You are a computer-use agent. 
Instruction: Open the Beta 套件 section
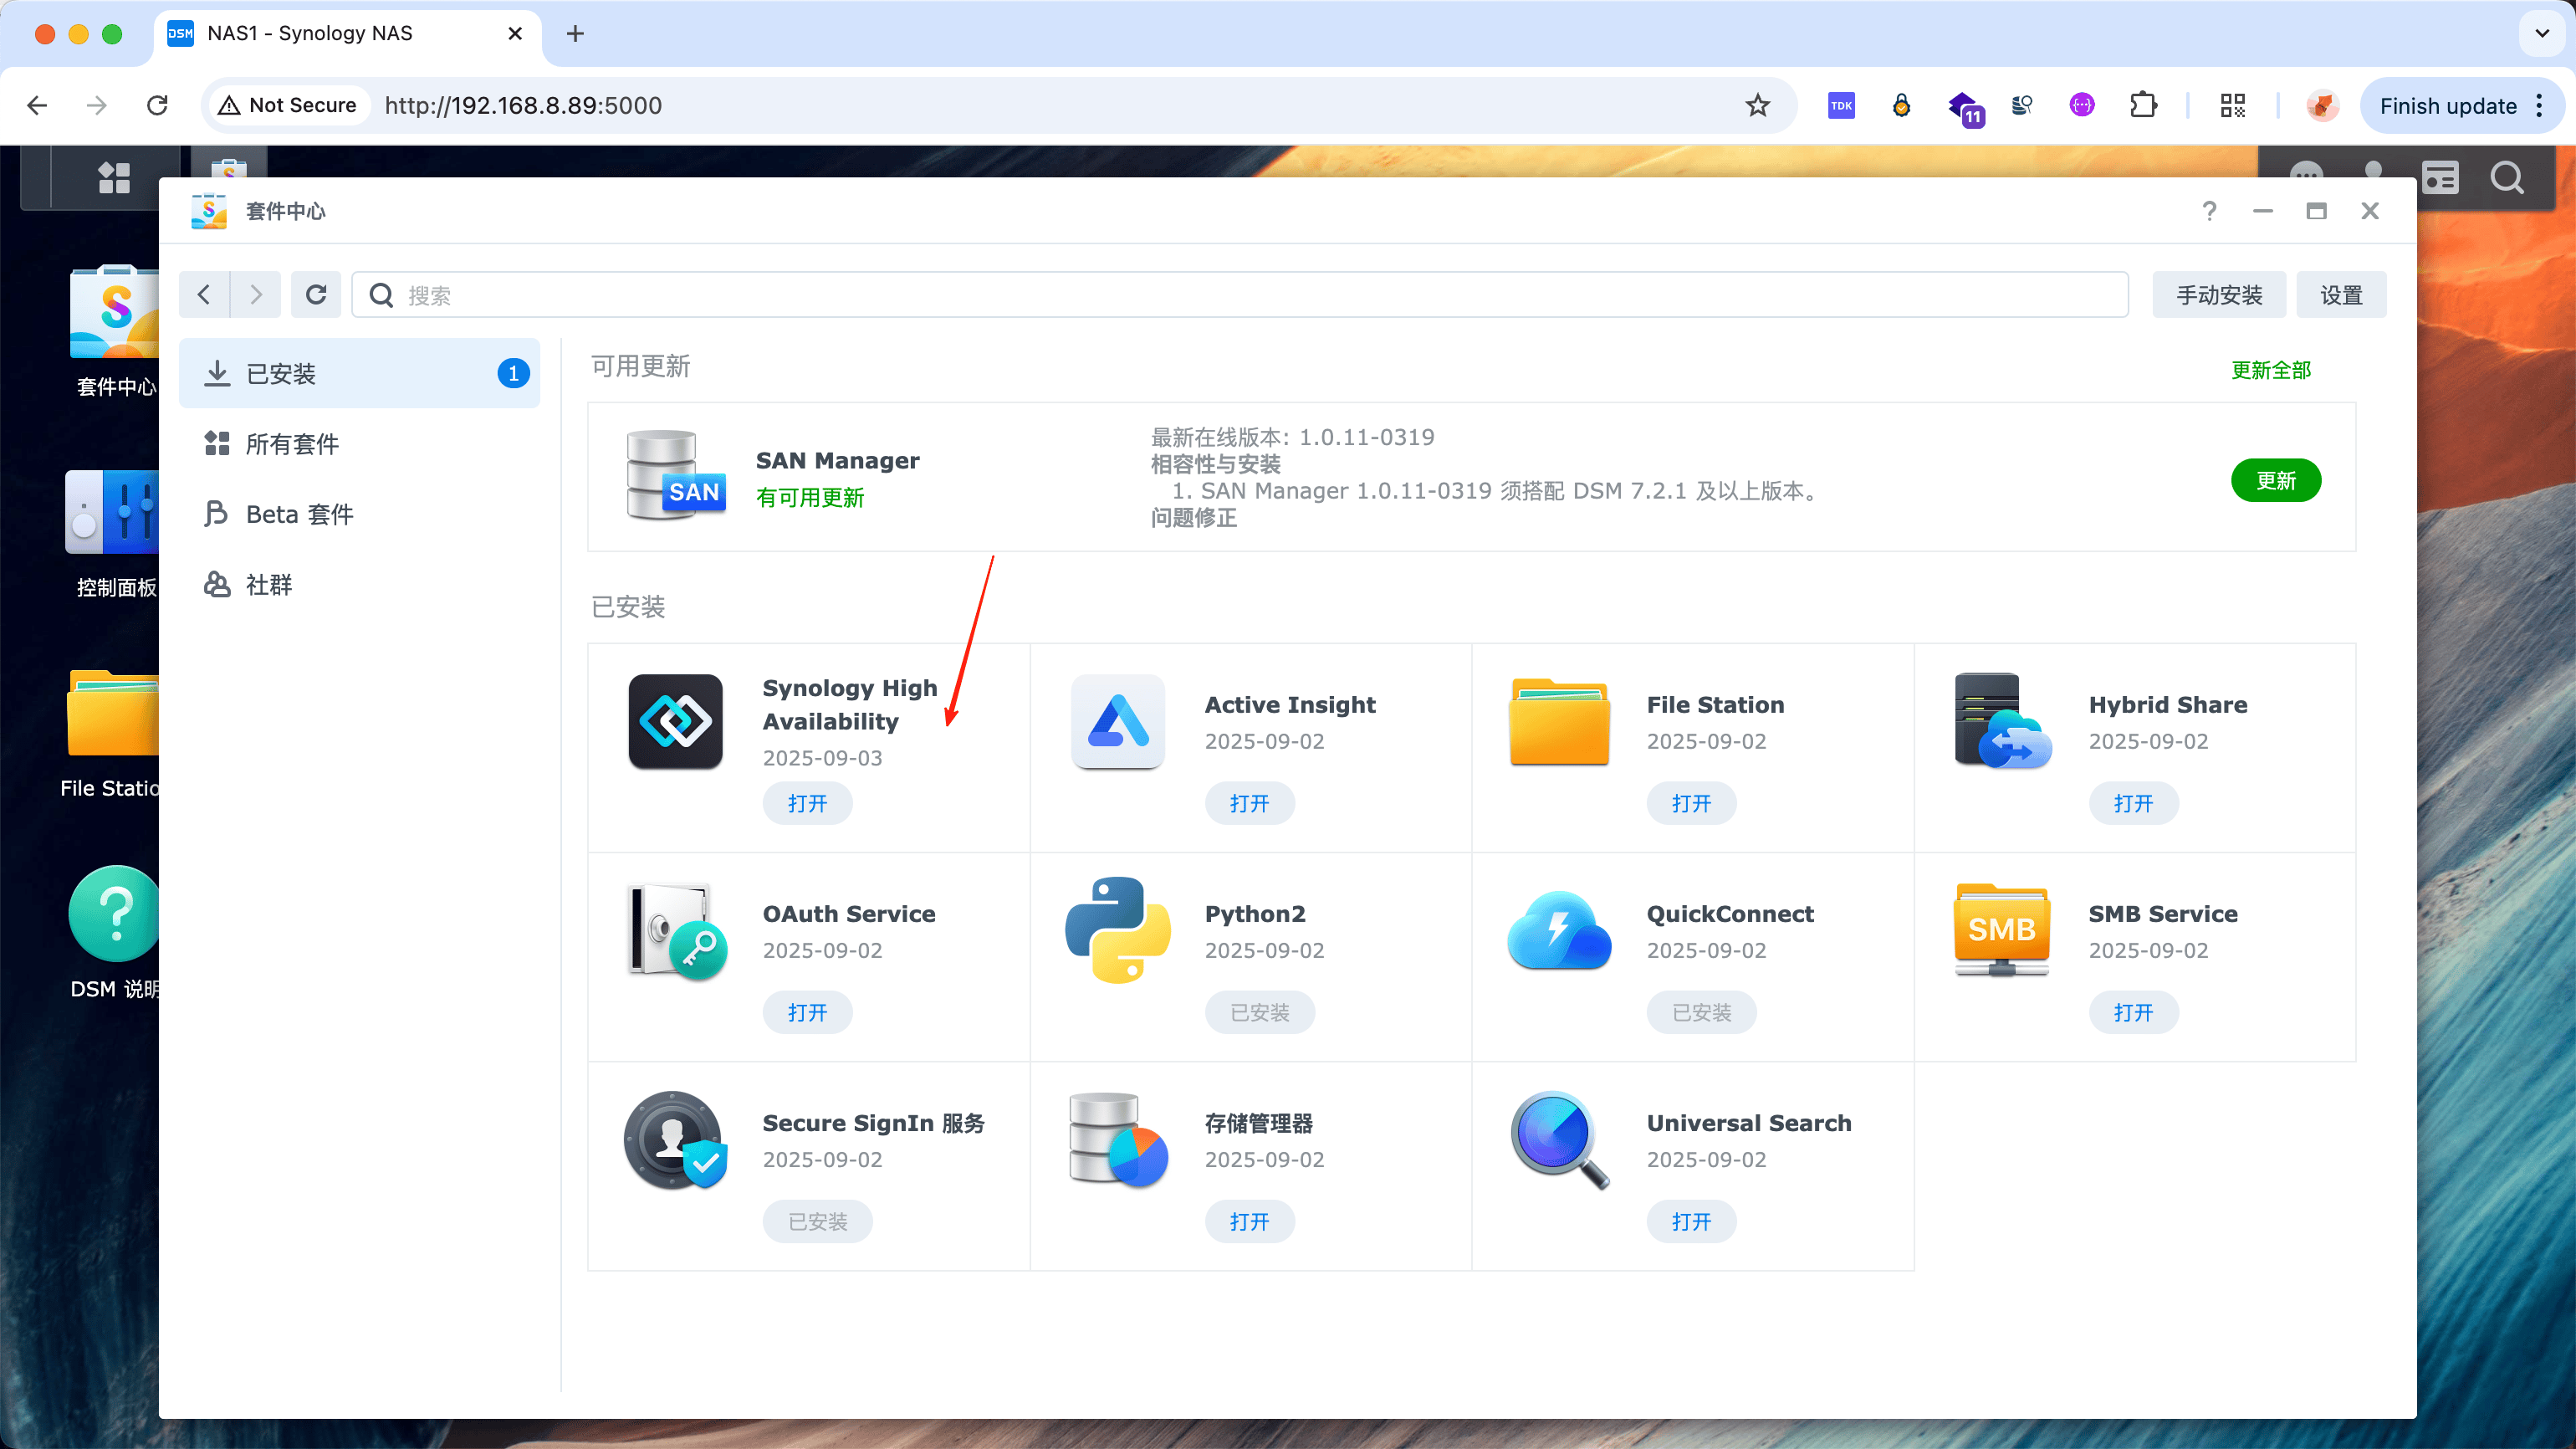coord(299,514)
